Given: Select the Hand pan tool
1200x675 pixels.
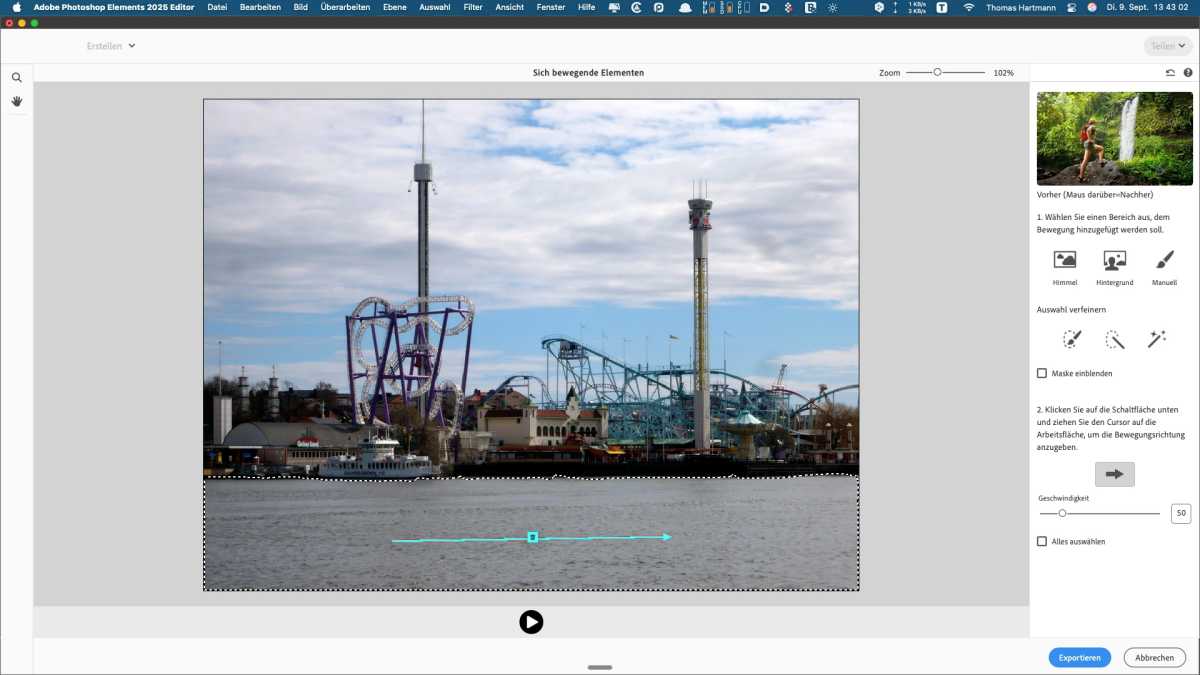Looking at the screenshot, I should tap(16, 101).
